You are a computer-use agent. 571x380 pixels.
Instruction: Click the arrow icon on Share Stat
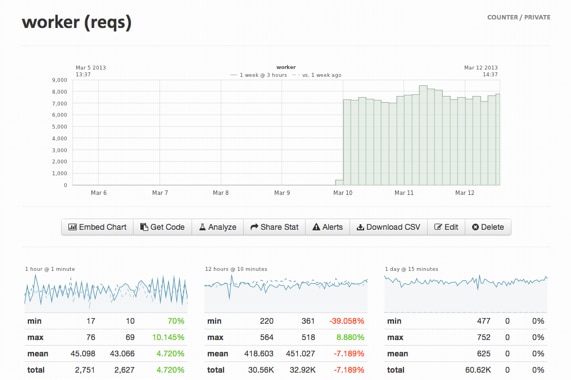pyautogui.click(x=254, y=227)
